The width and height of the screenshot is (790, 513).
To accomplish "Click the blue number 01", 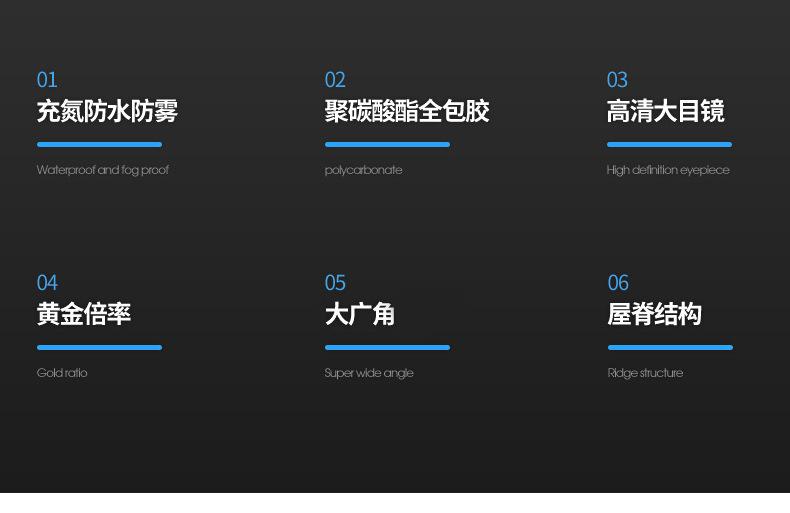I will point(47,80).
